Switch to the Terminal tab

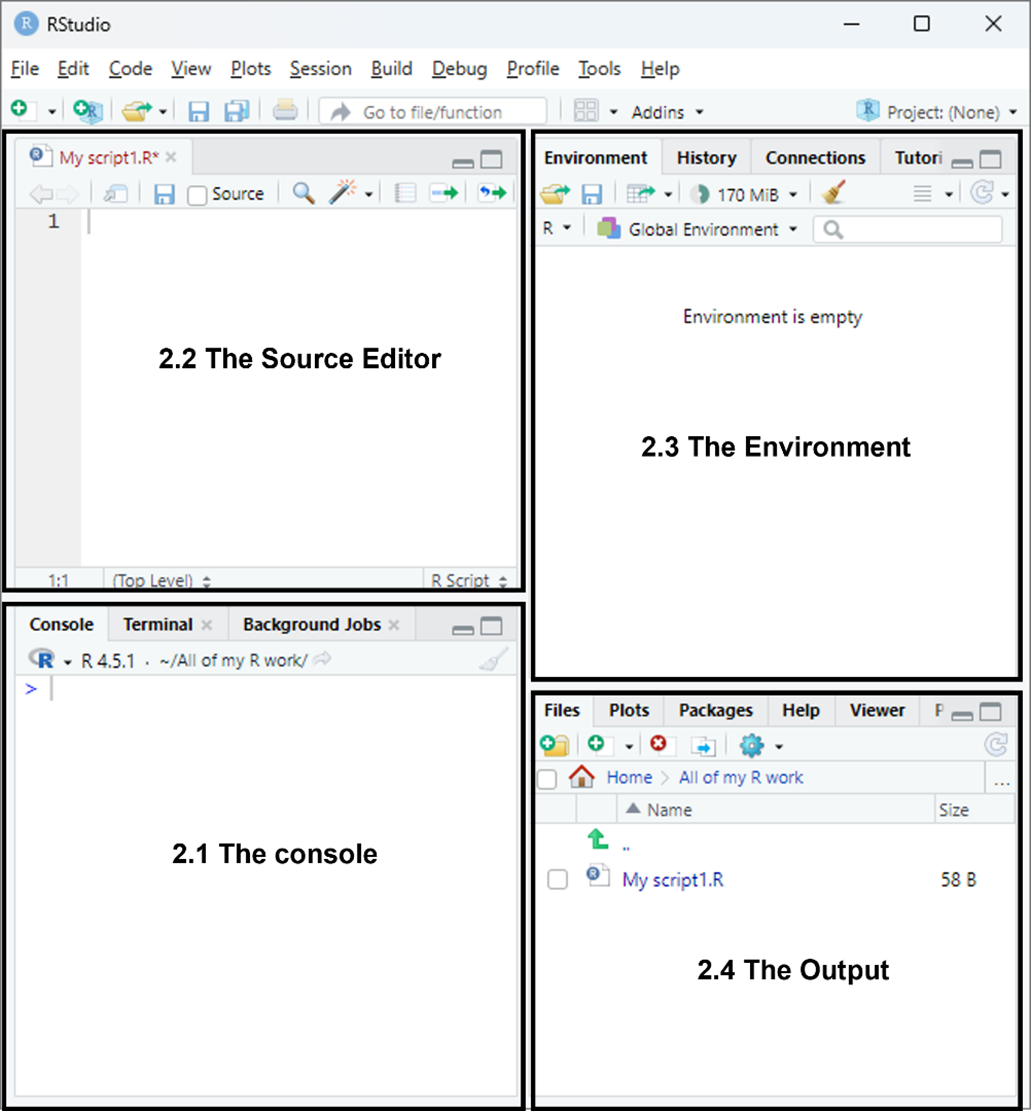[x=157, y=624]
